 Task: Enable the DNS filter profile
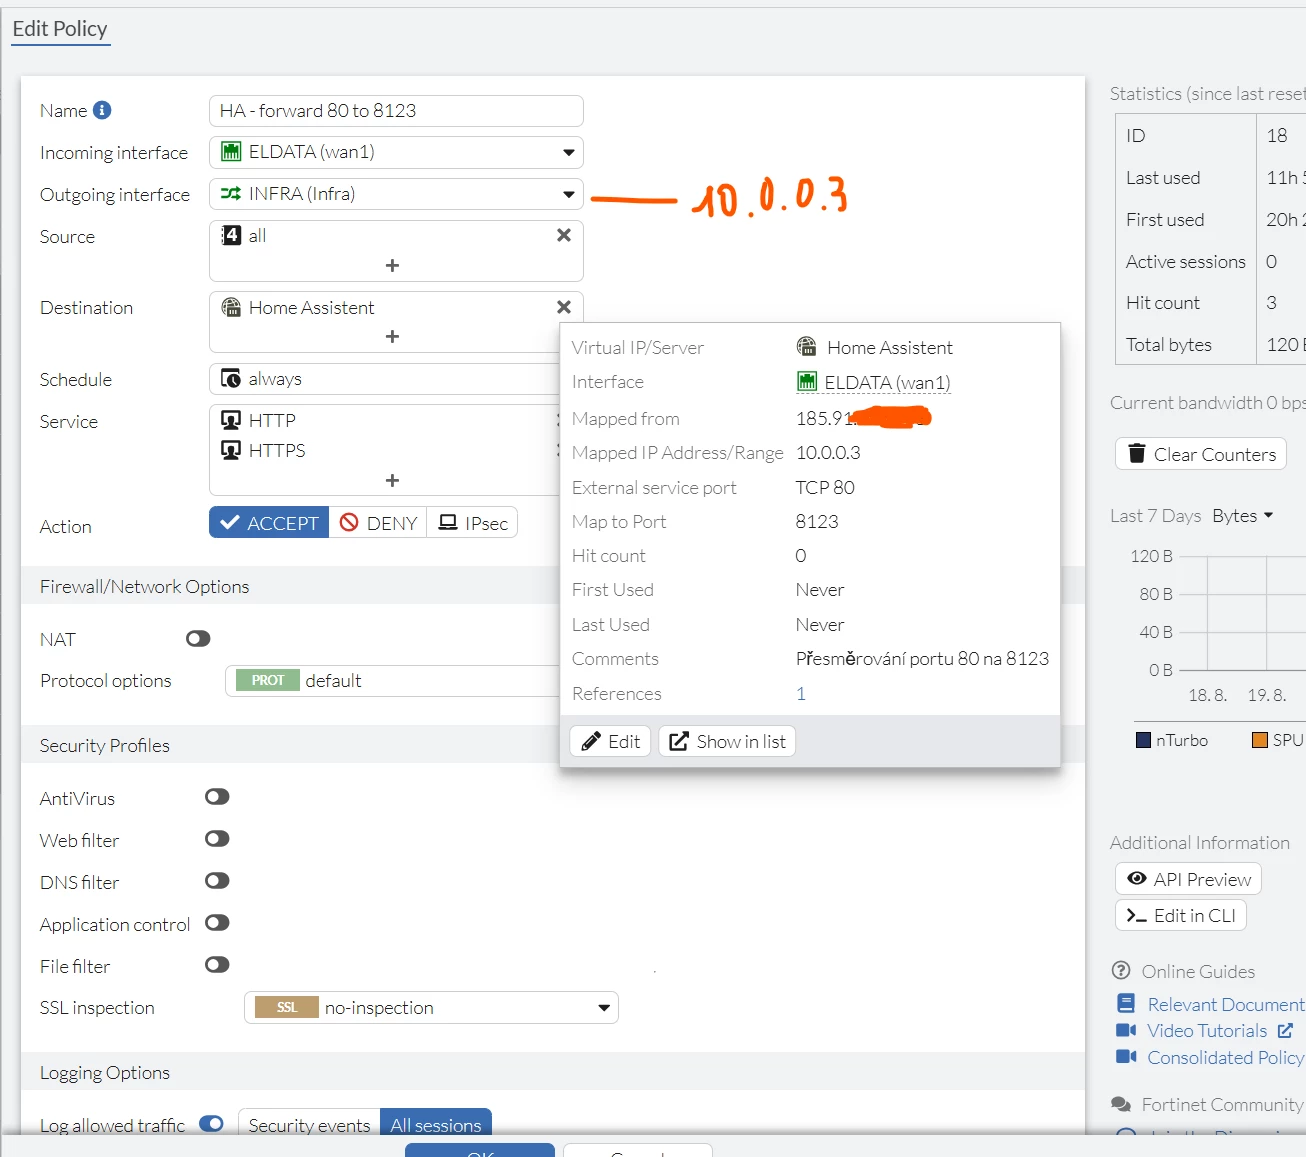pos(217,881)
